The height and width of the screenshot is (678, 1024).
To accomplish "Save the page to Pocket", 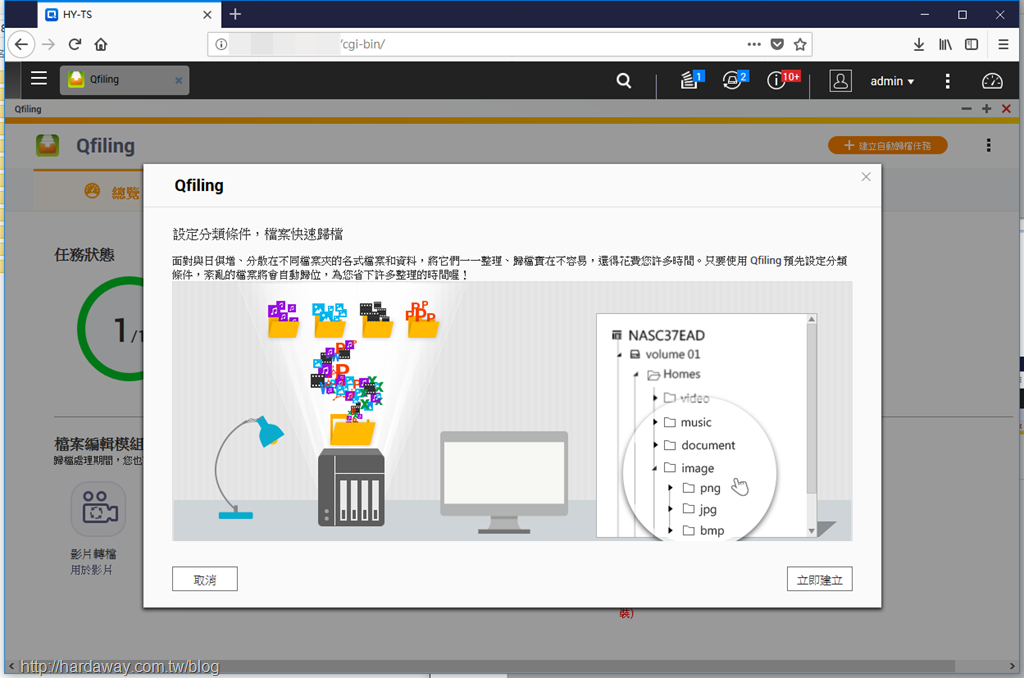I will pos(777,44).
